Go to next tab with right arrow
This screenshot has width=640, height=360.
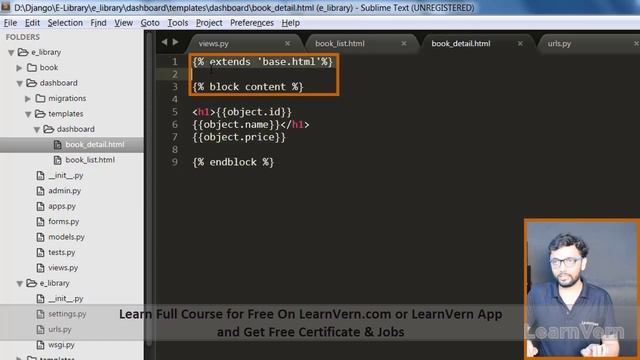click(x=176, y=42)
